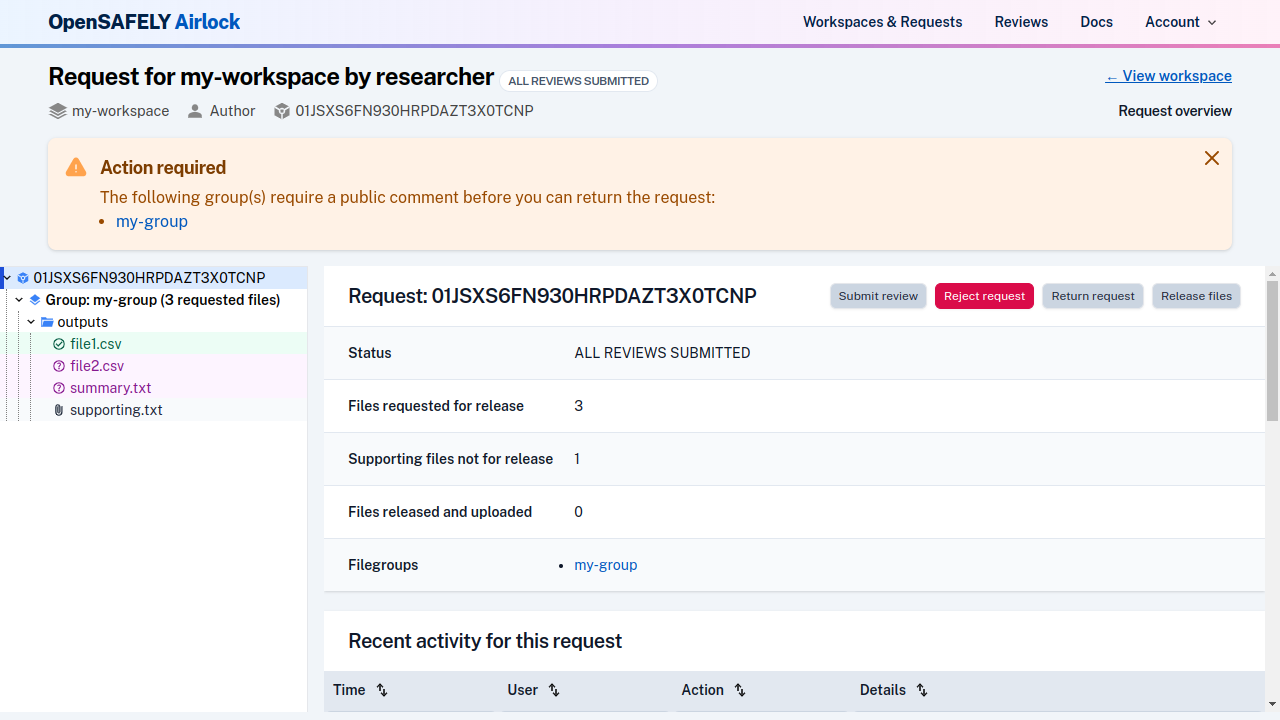The height and width of the screenshot is (720, 1280).
Task: Follow the View workspace link
Action: click(1168, 76)
